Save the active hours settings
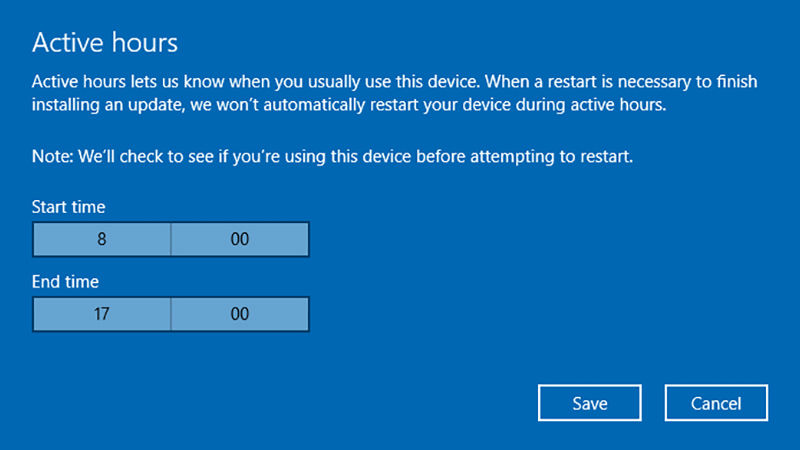This screenshot has width=800, height=450. point(589,403)
